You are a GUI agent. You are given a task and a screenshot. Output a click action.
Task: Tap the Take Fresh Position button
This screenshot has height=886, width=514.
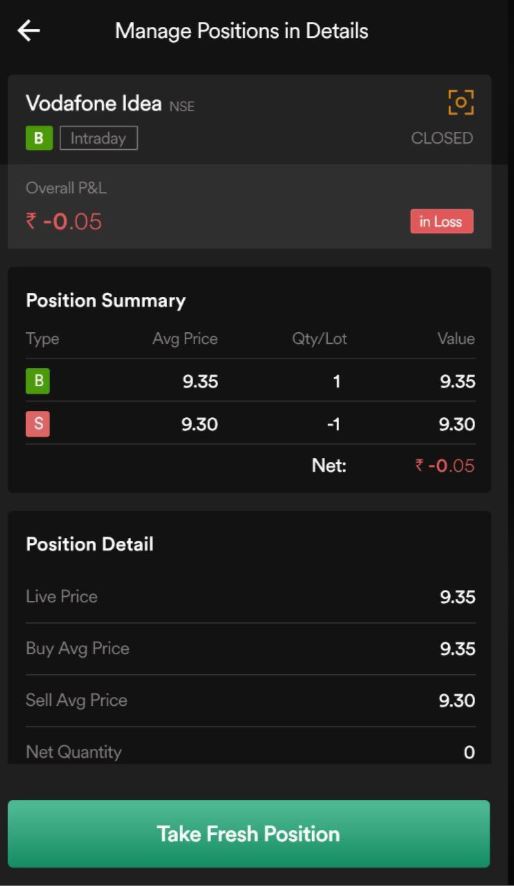coord(249,834)
